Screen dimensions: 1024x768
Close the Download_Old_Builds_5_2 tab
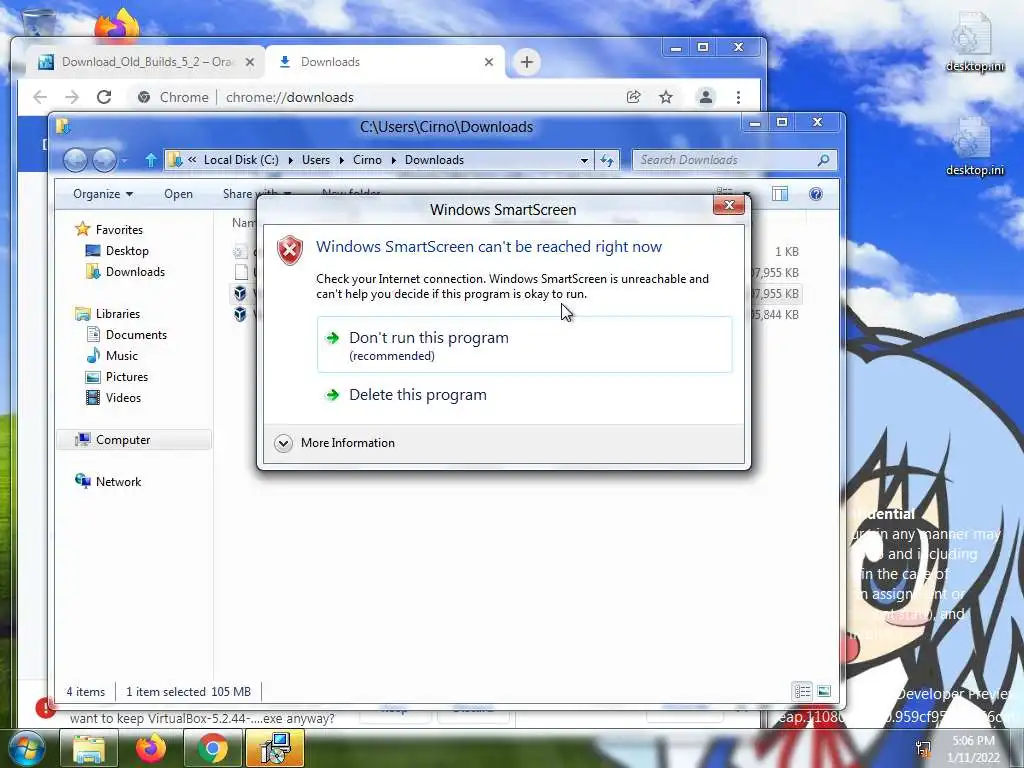pos(249,62)
